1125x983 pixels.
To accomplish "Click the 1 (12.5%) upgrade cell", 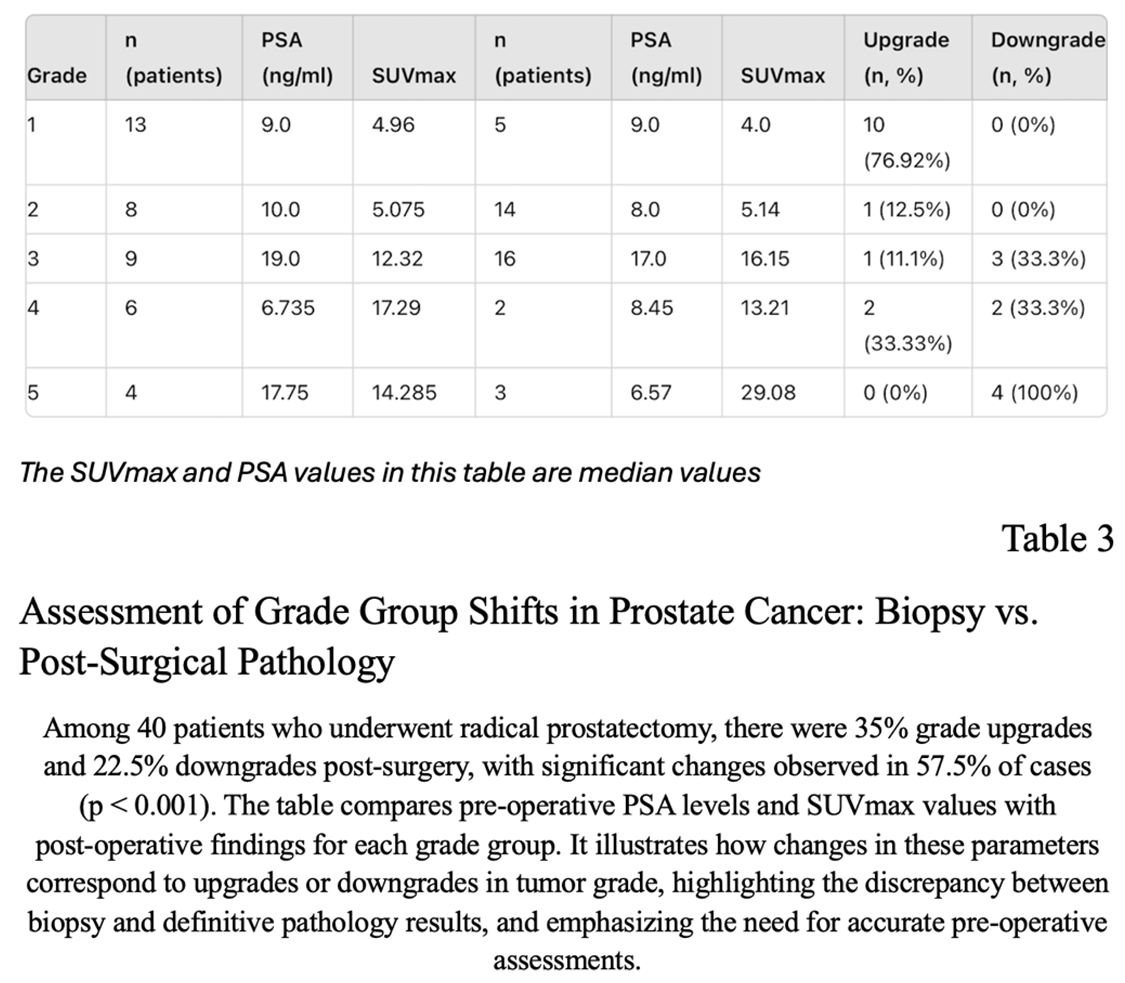I will 907,210.
